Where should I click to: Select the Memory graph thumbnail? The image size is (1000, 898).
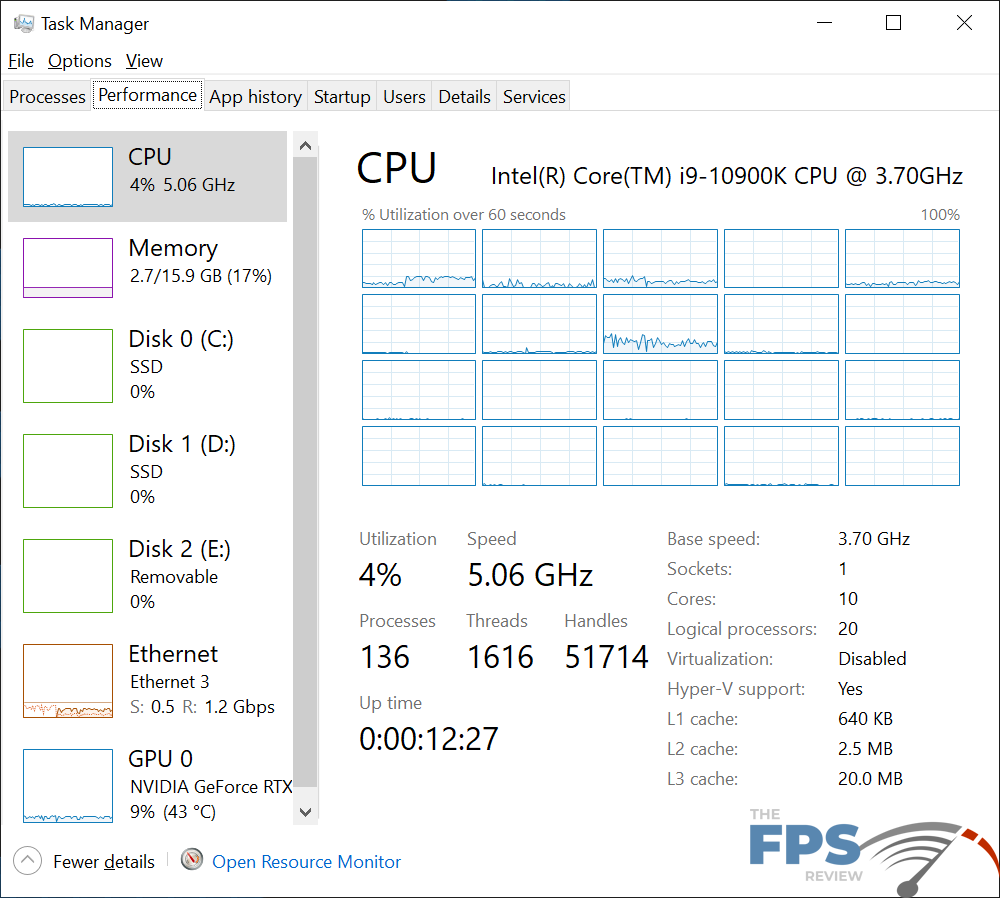coord(68,268)
